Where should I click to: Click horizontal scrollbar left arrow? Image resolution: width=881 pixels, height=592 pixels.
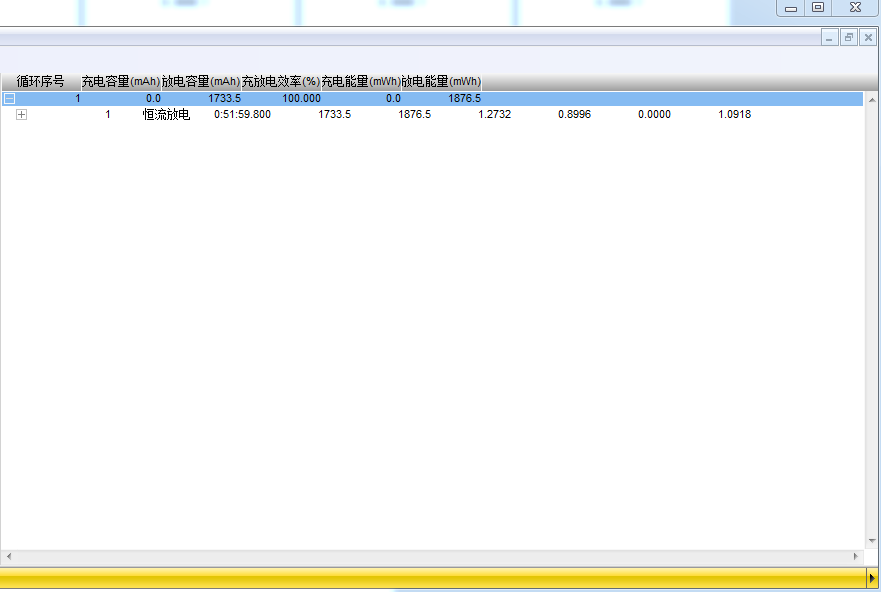click(x=8, y=557)
